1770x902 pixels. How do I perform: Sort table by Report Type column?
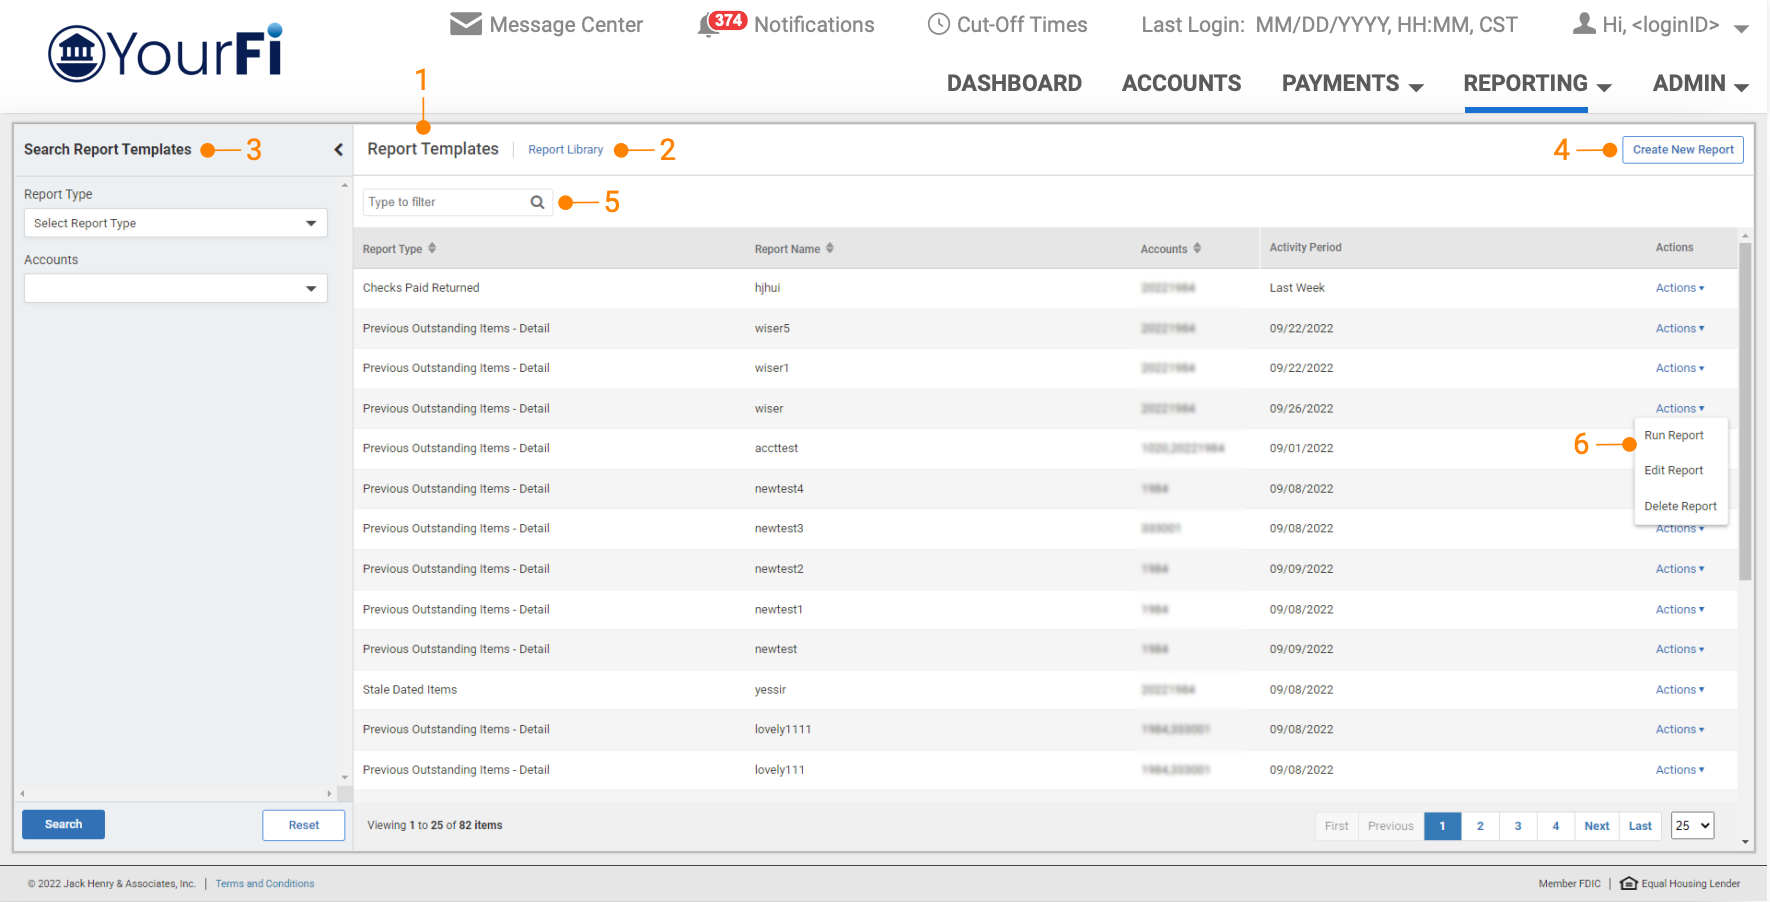(432, 248)
